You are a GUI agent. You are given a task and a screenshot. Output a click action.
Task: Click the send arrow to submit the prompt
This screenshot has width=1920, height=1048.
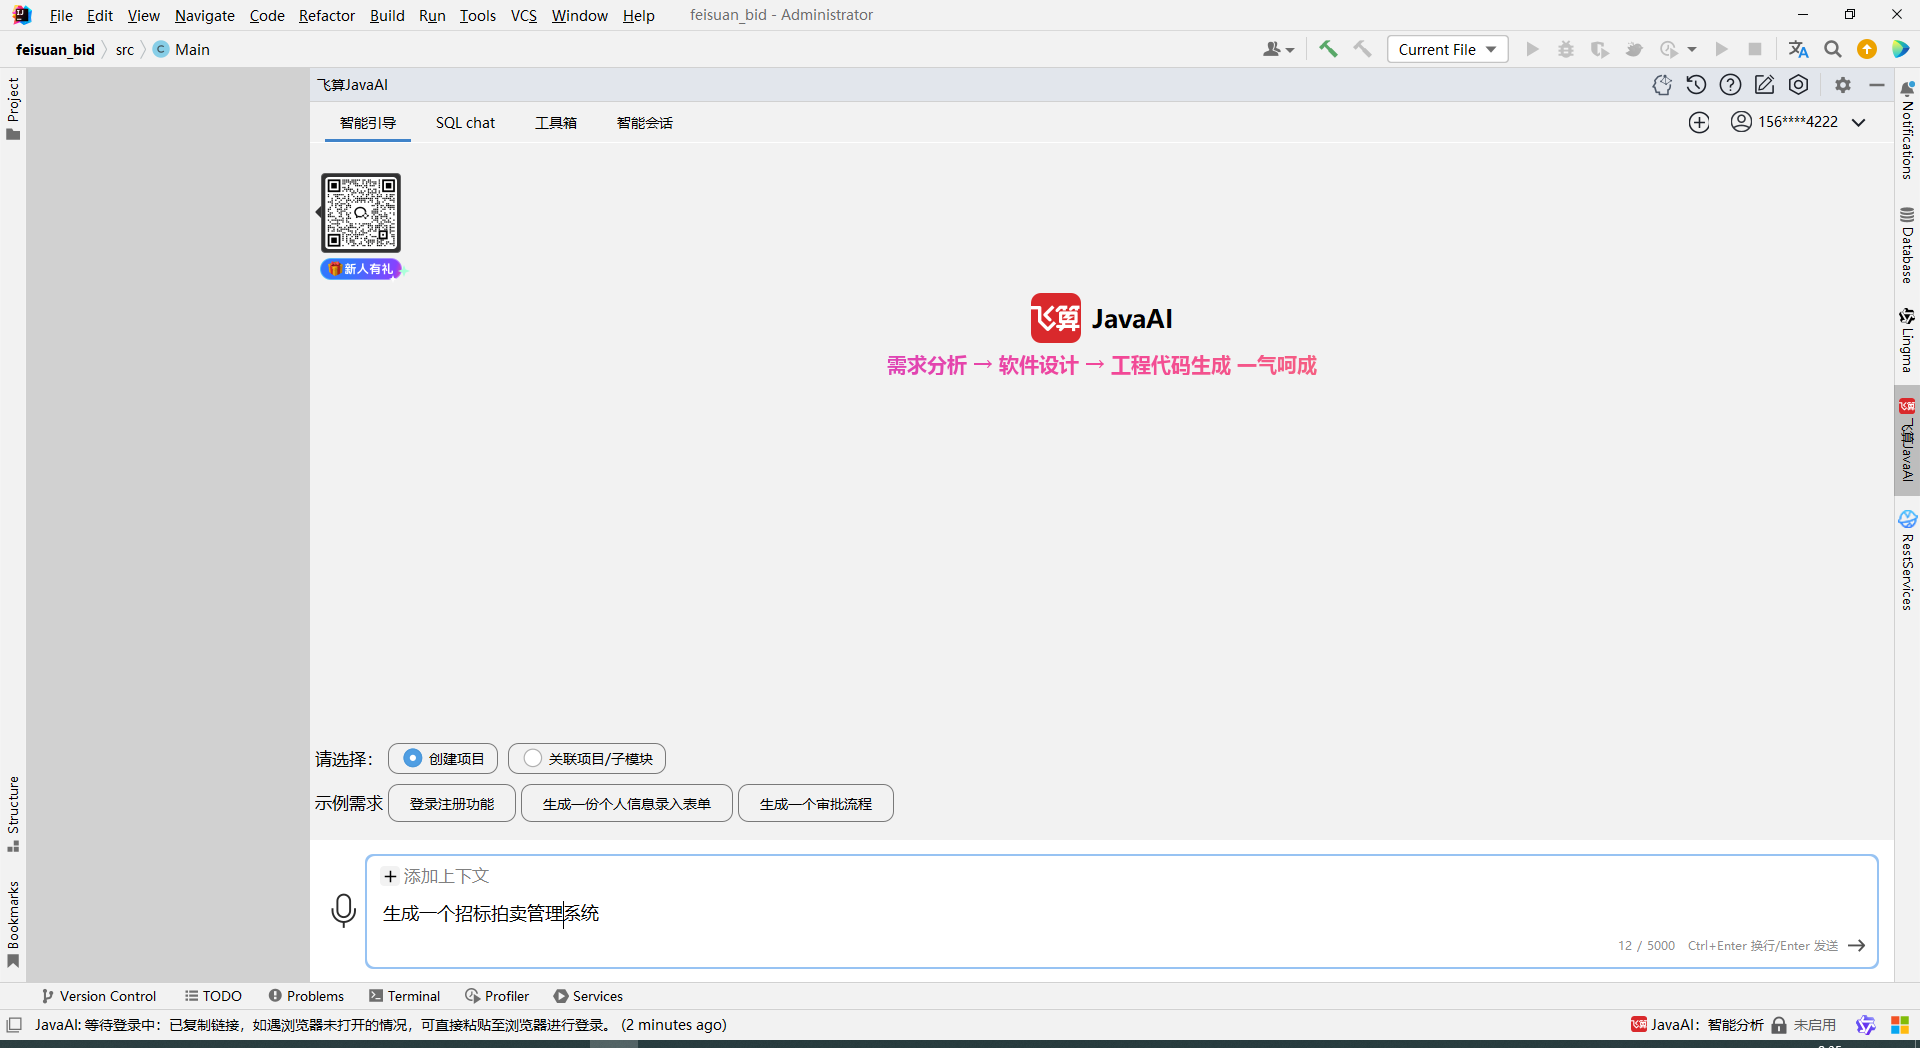coord(1858,945)
